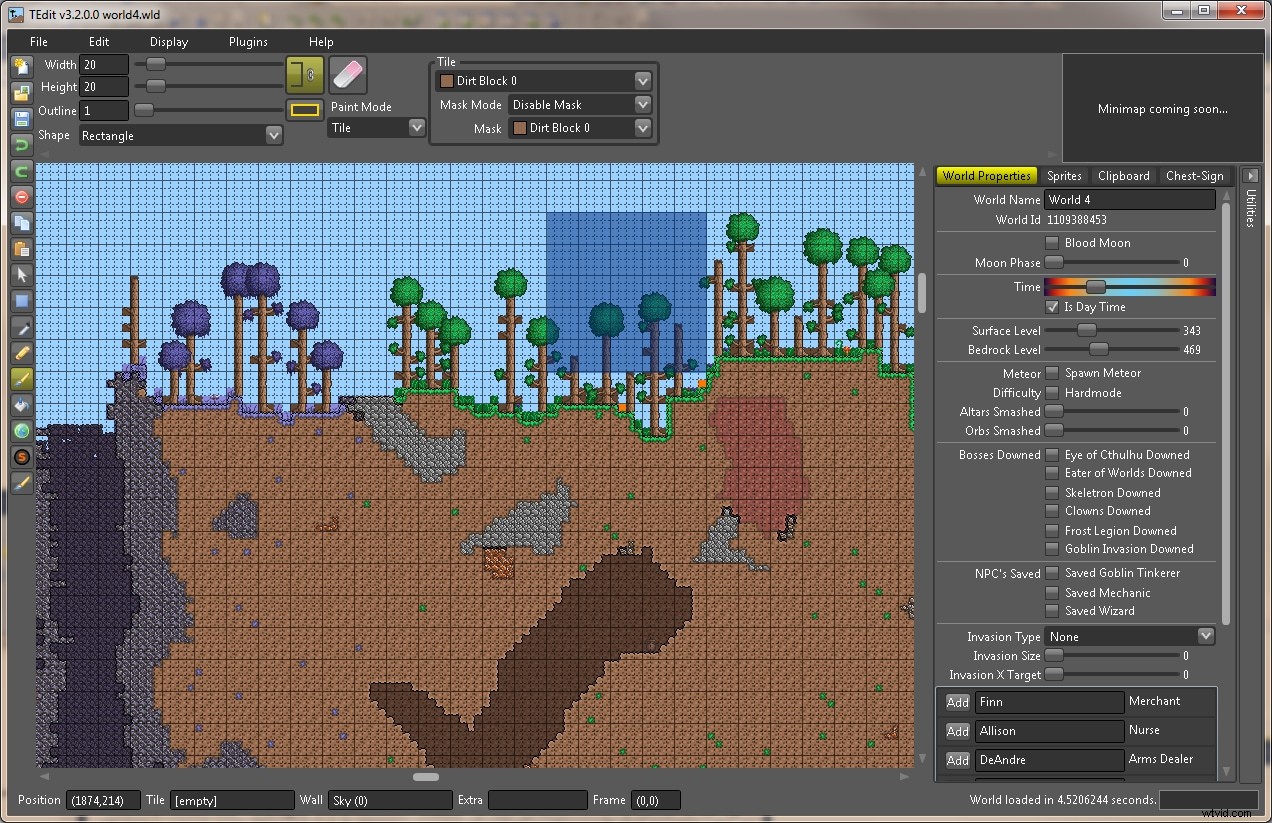Click the Save world icon
1272x823 pixels.
click(x=21, y=115)
